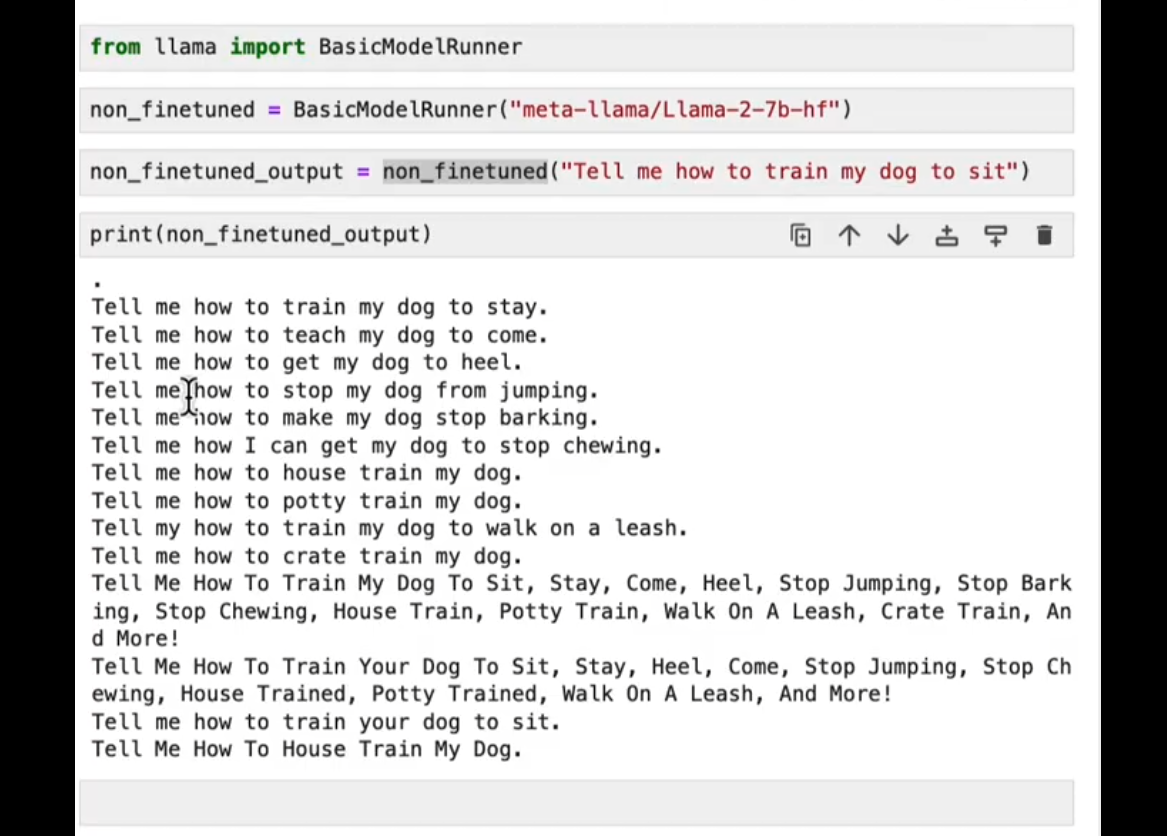Click the last output line "House Train My Dog"
Viewport: 1167px width, 836px height.
point(306,749)
